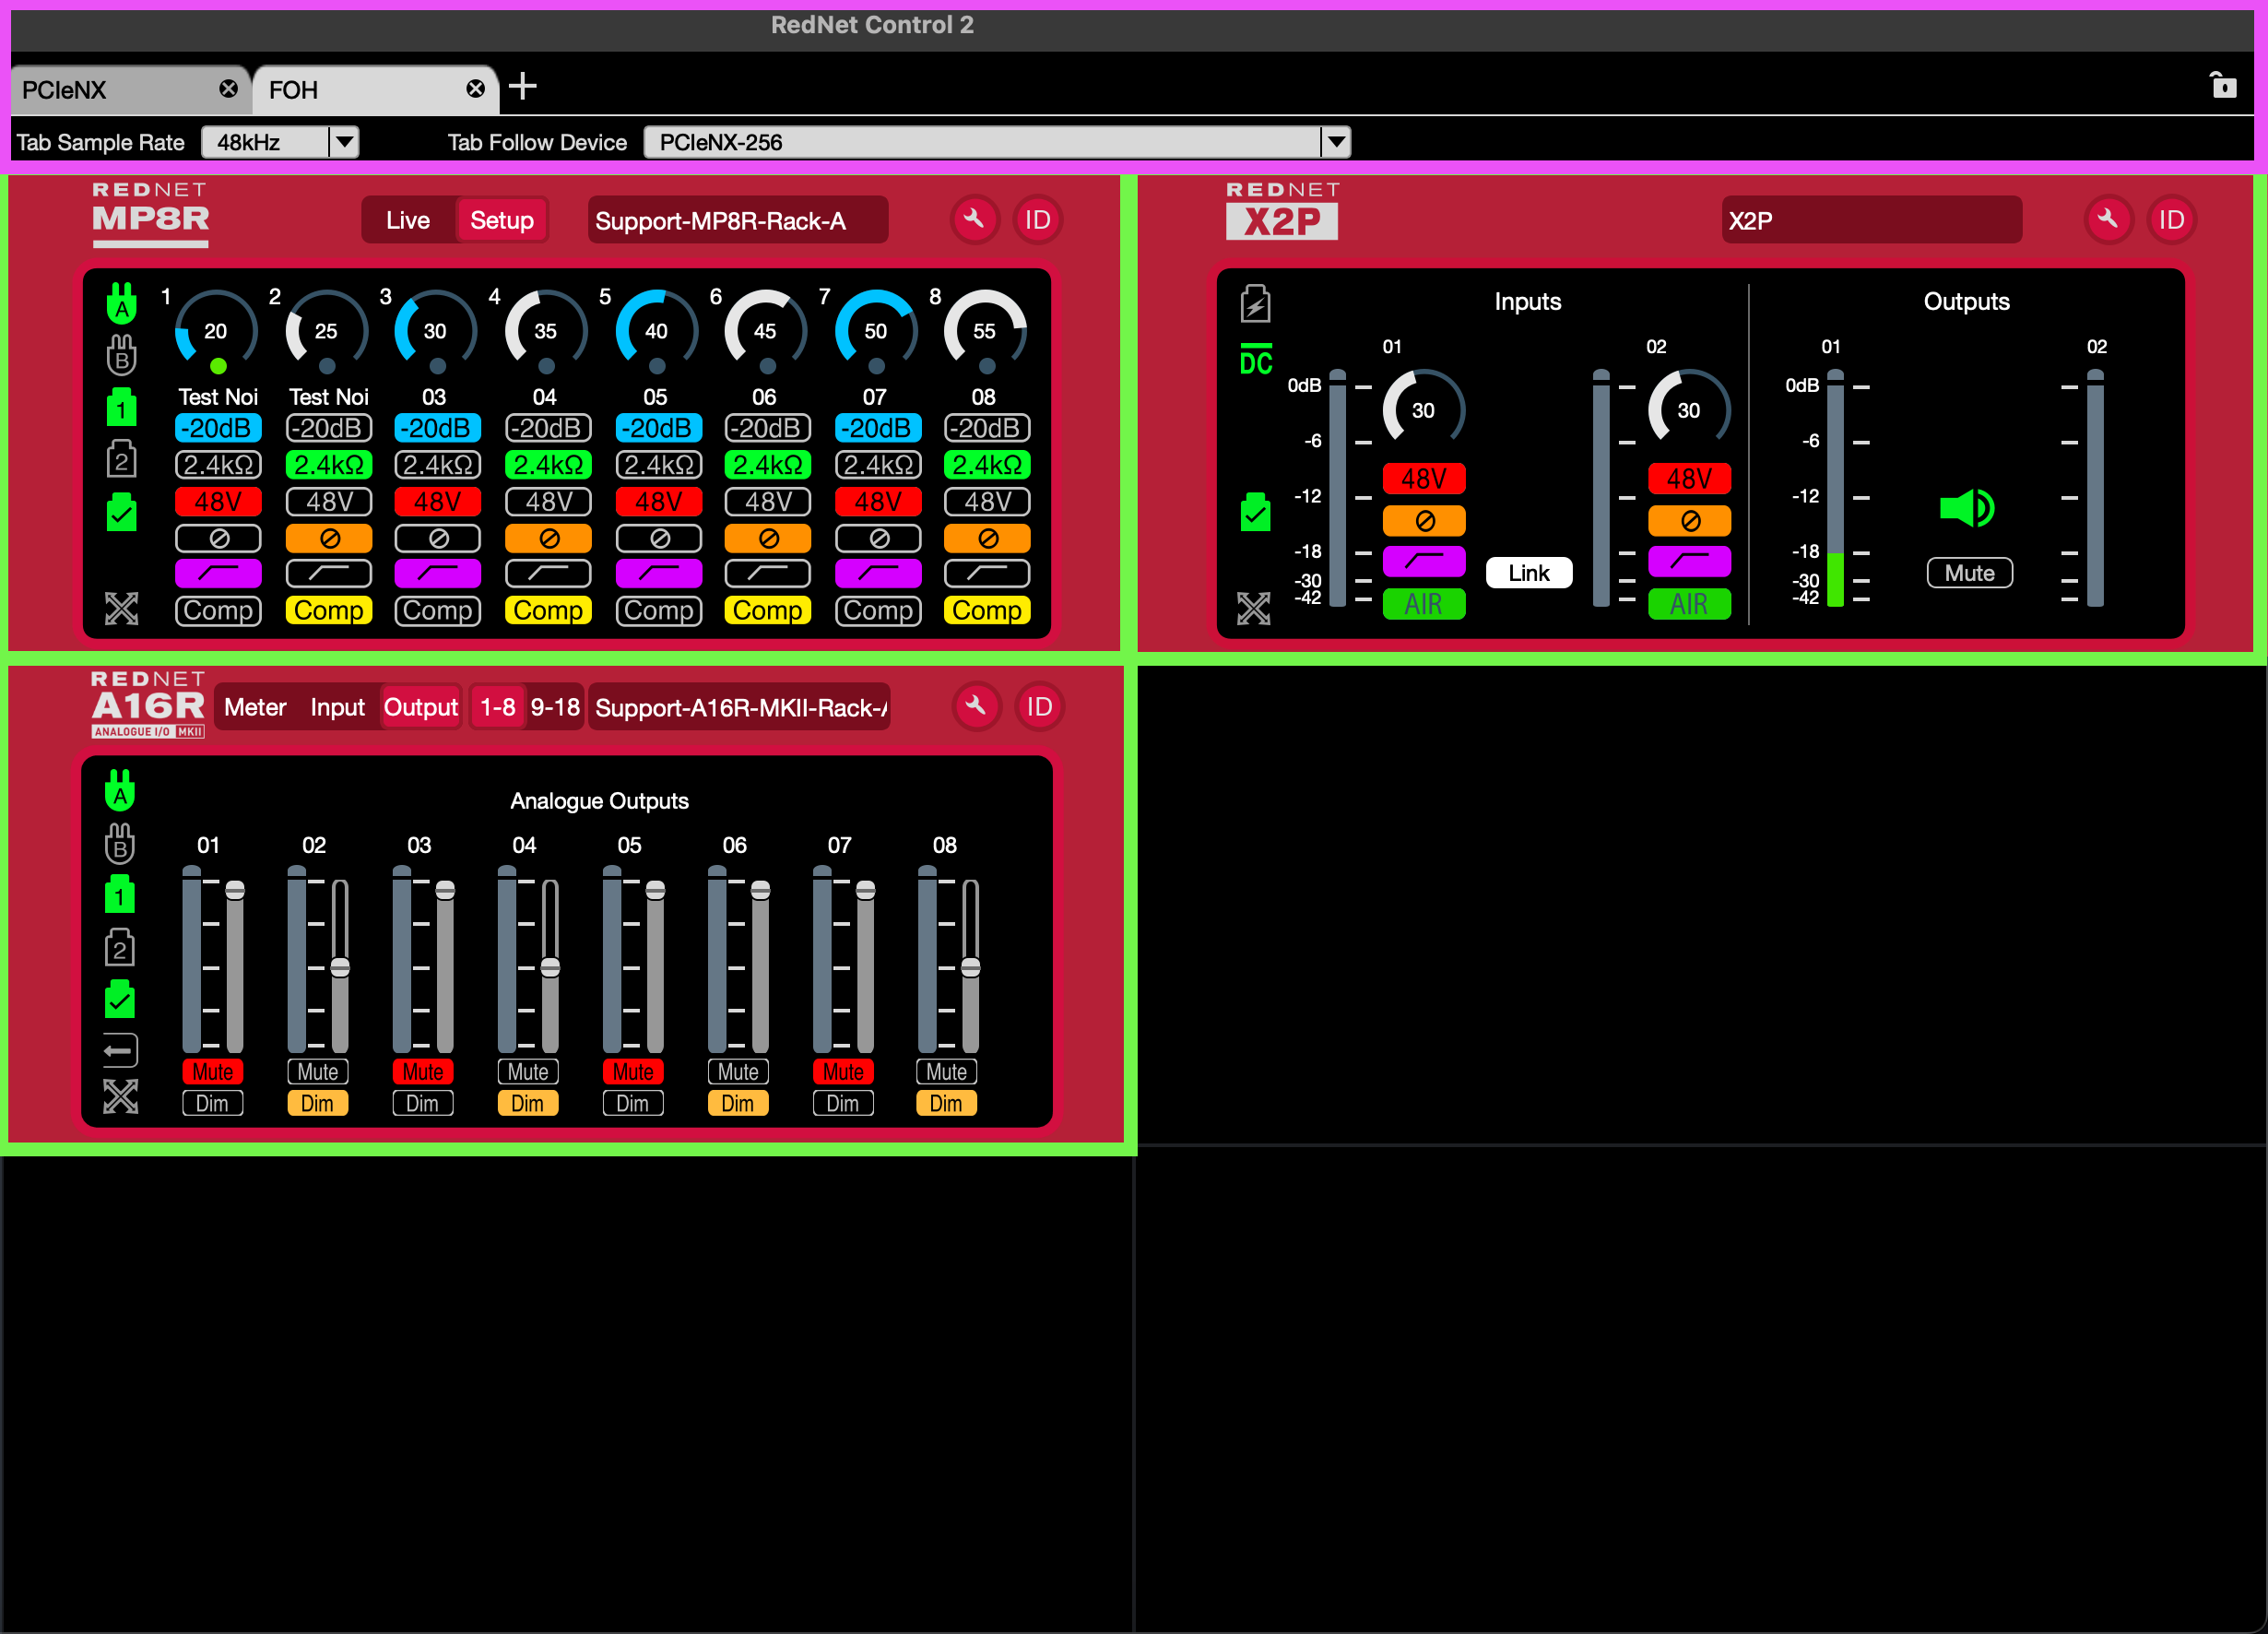Dim A16R analogue output 07
This screenshot has height=1634, width=2268.
click(843, 1104)
